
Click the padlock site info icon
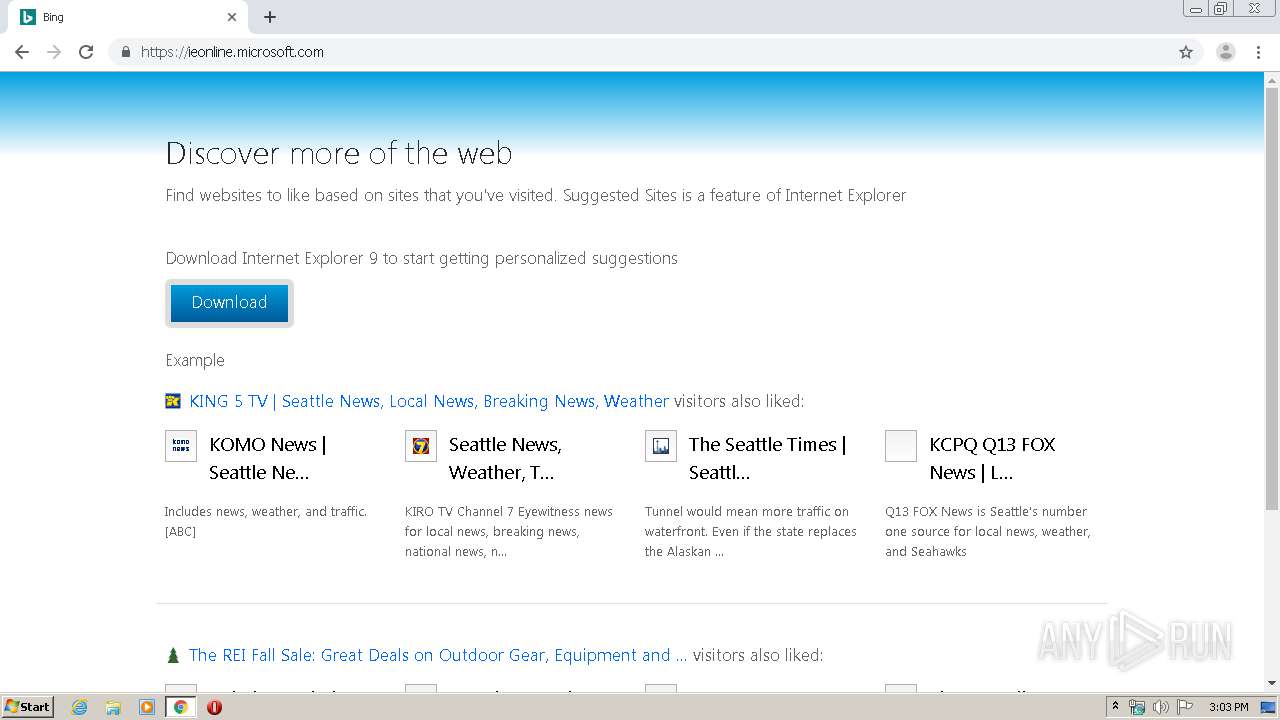[125, 52]
